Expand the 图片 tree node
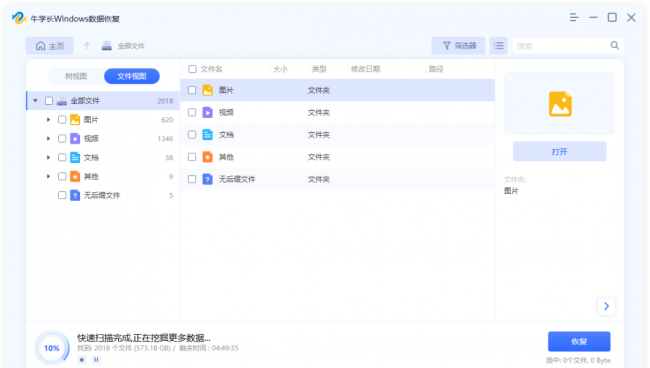650x368 pixels. click(x=49, y=120)
